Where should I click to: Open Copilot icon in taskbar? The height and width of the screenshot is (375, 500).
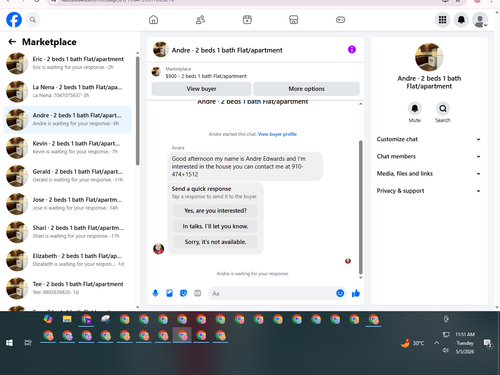[x=48, y=319]
